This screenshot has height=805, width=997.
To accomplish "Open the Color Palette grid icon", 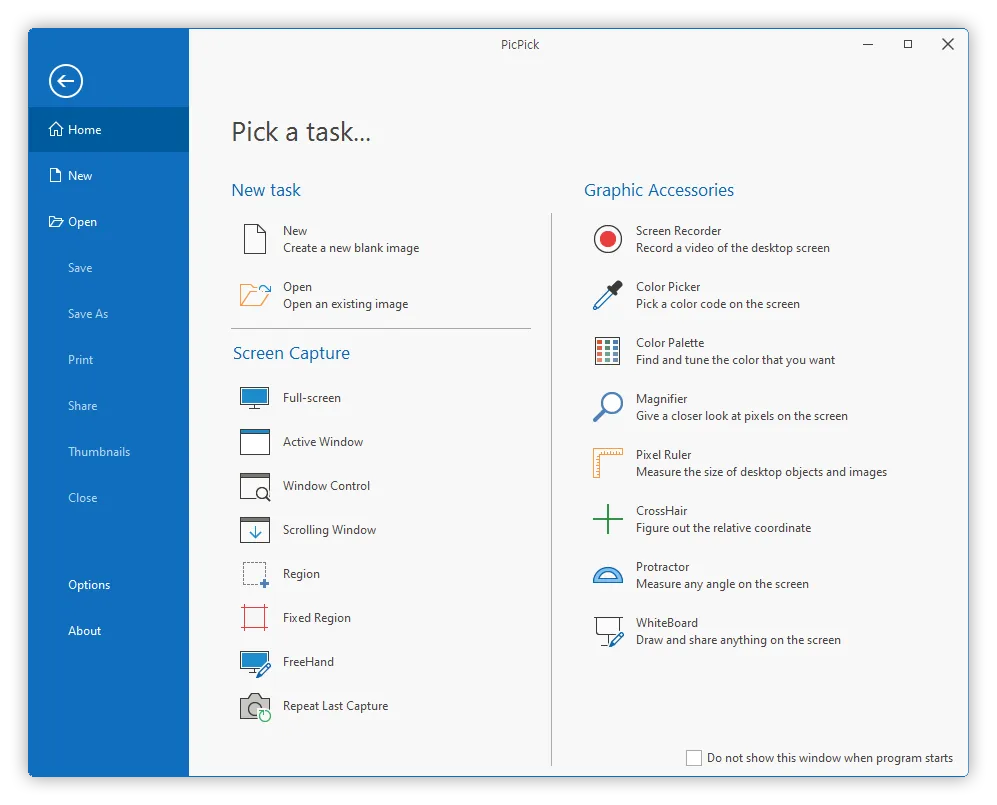I will click(x=607, y=351).
